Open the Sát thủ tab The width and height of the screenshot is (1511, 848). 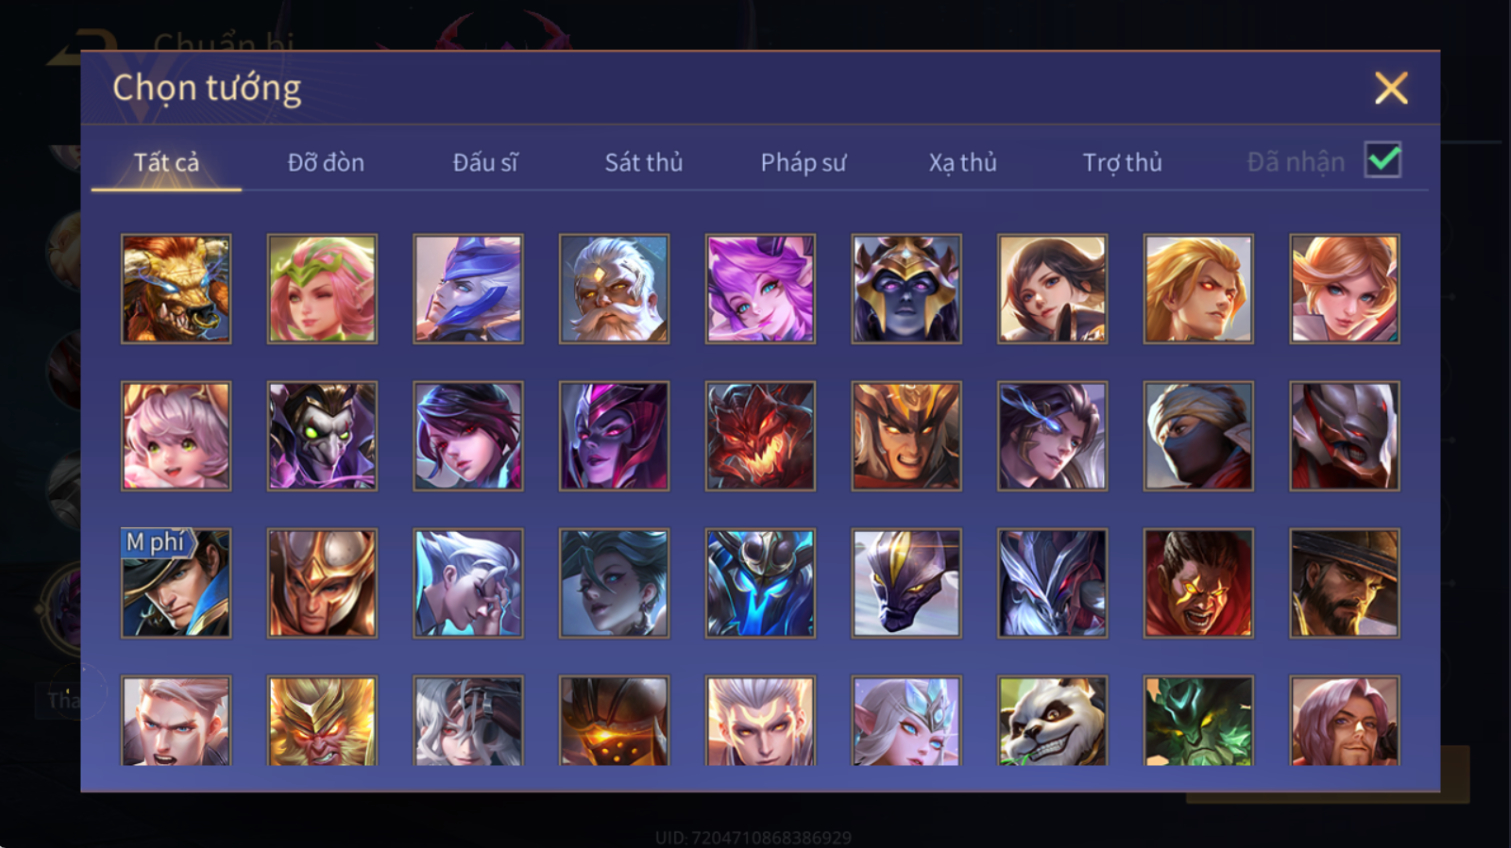[644, 162]
